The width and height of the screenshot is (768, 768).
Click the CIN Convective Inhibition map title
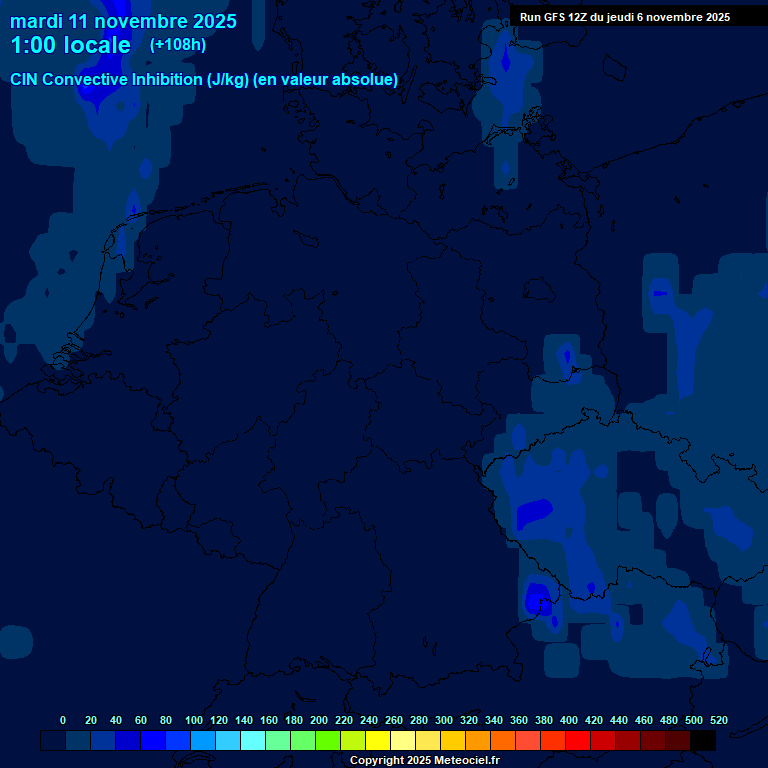(x=204, y=79)
